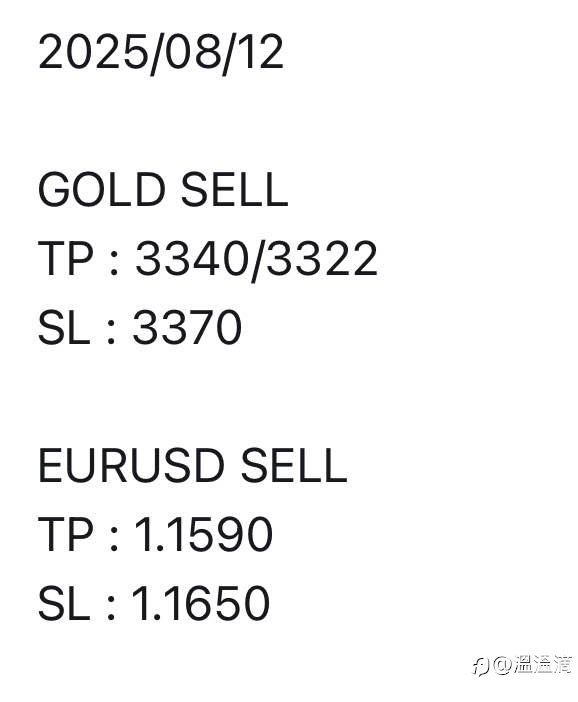Click SELL next to EURUSD
This screenshot has width=578, height=702.
tap(294, 466)
